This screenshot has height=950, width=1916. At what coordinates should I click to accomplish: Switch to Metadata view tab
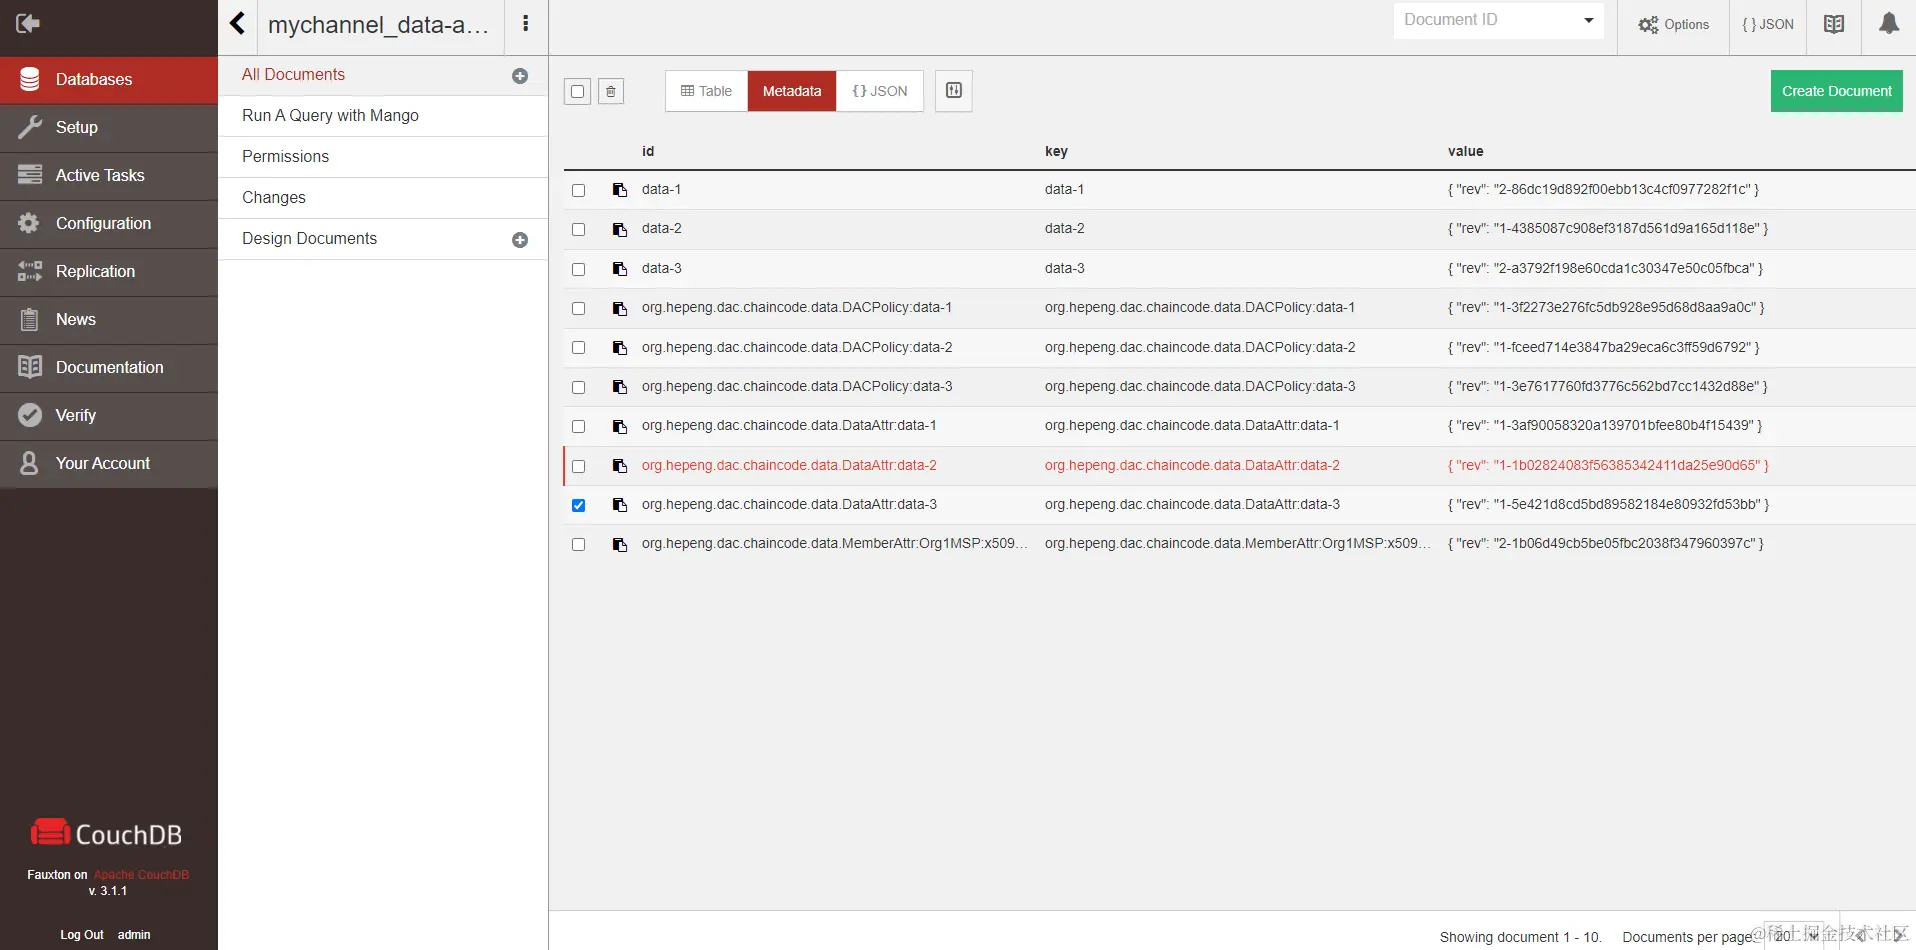tap(792, 91)
